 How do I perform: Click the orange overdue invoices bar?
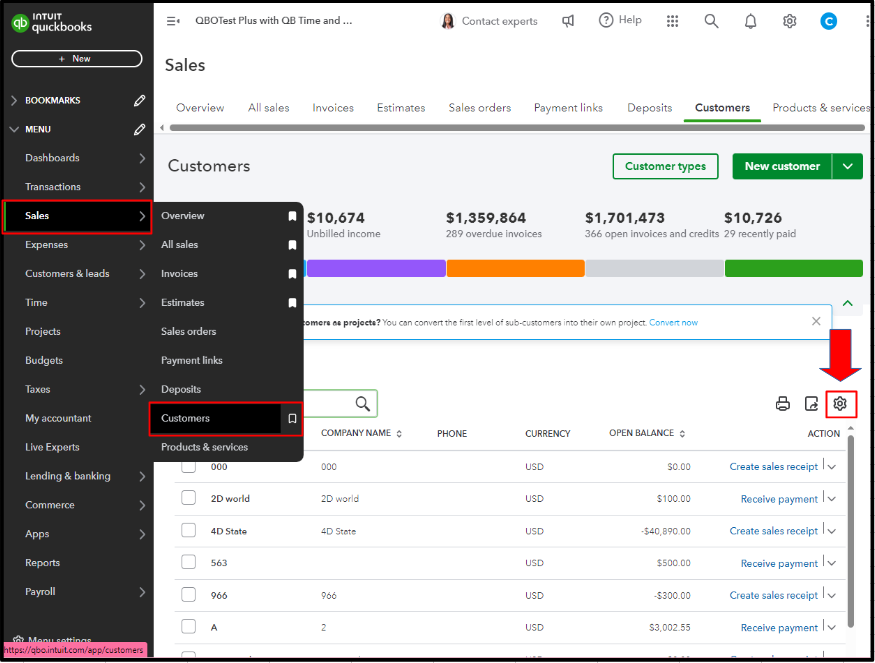(x=516, y=268)
